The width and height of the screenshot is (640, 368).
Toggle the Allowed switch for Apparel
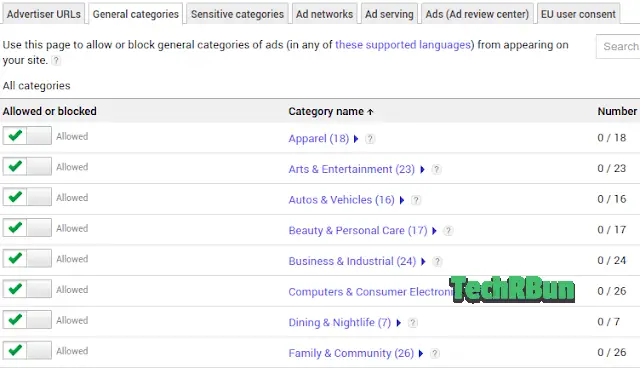click(x=27, y=136)
